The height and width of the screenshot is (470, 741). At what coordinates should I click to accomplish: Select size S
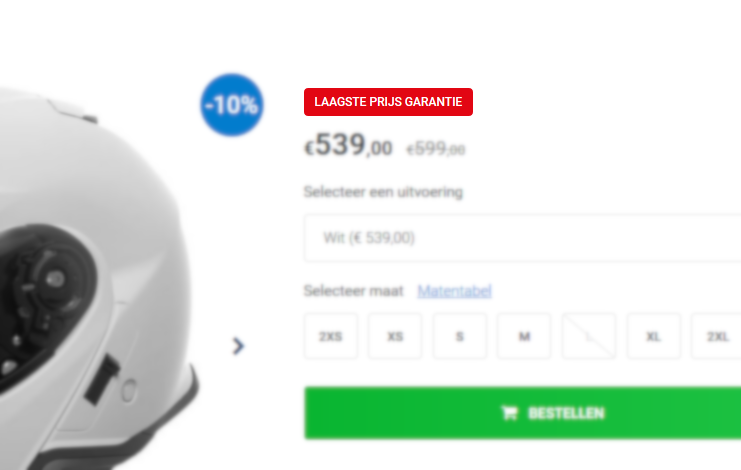click(460, 336)
